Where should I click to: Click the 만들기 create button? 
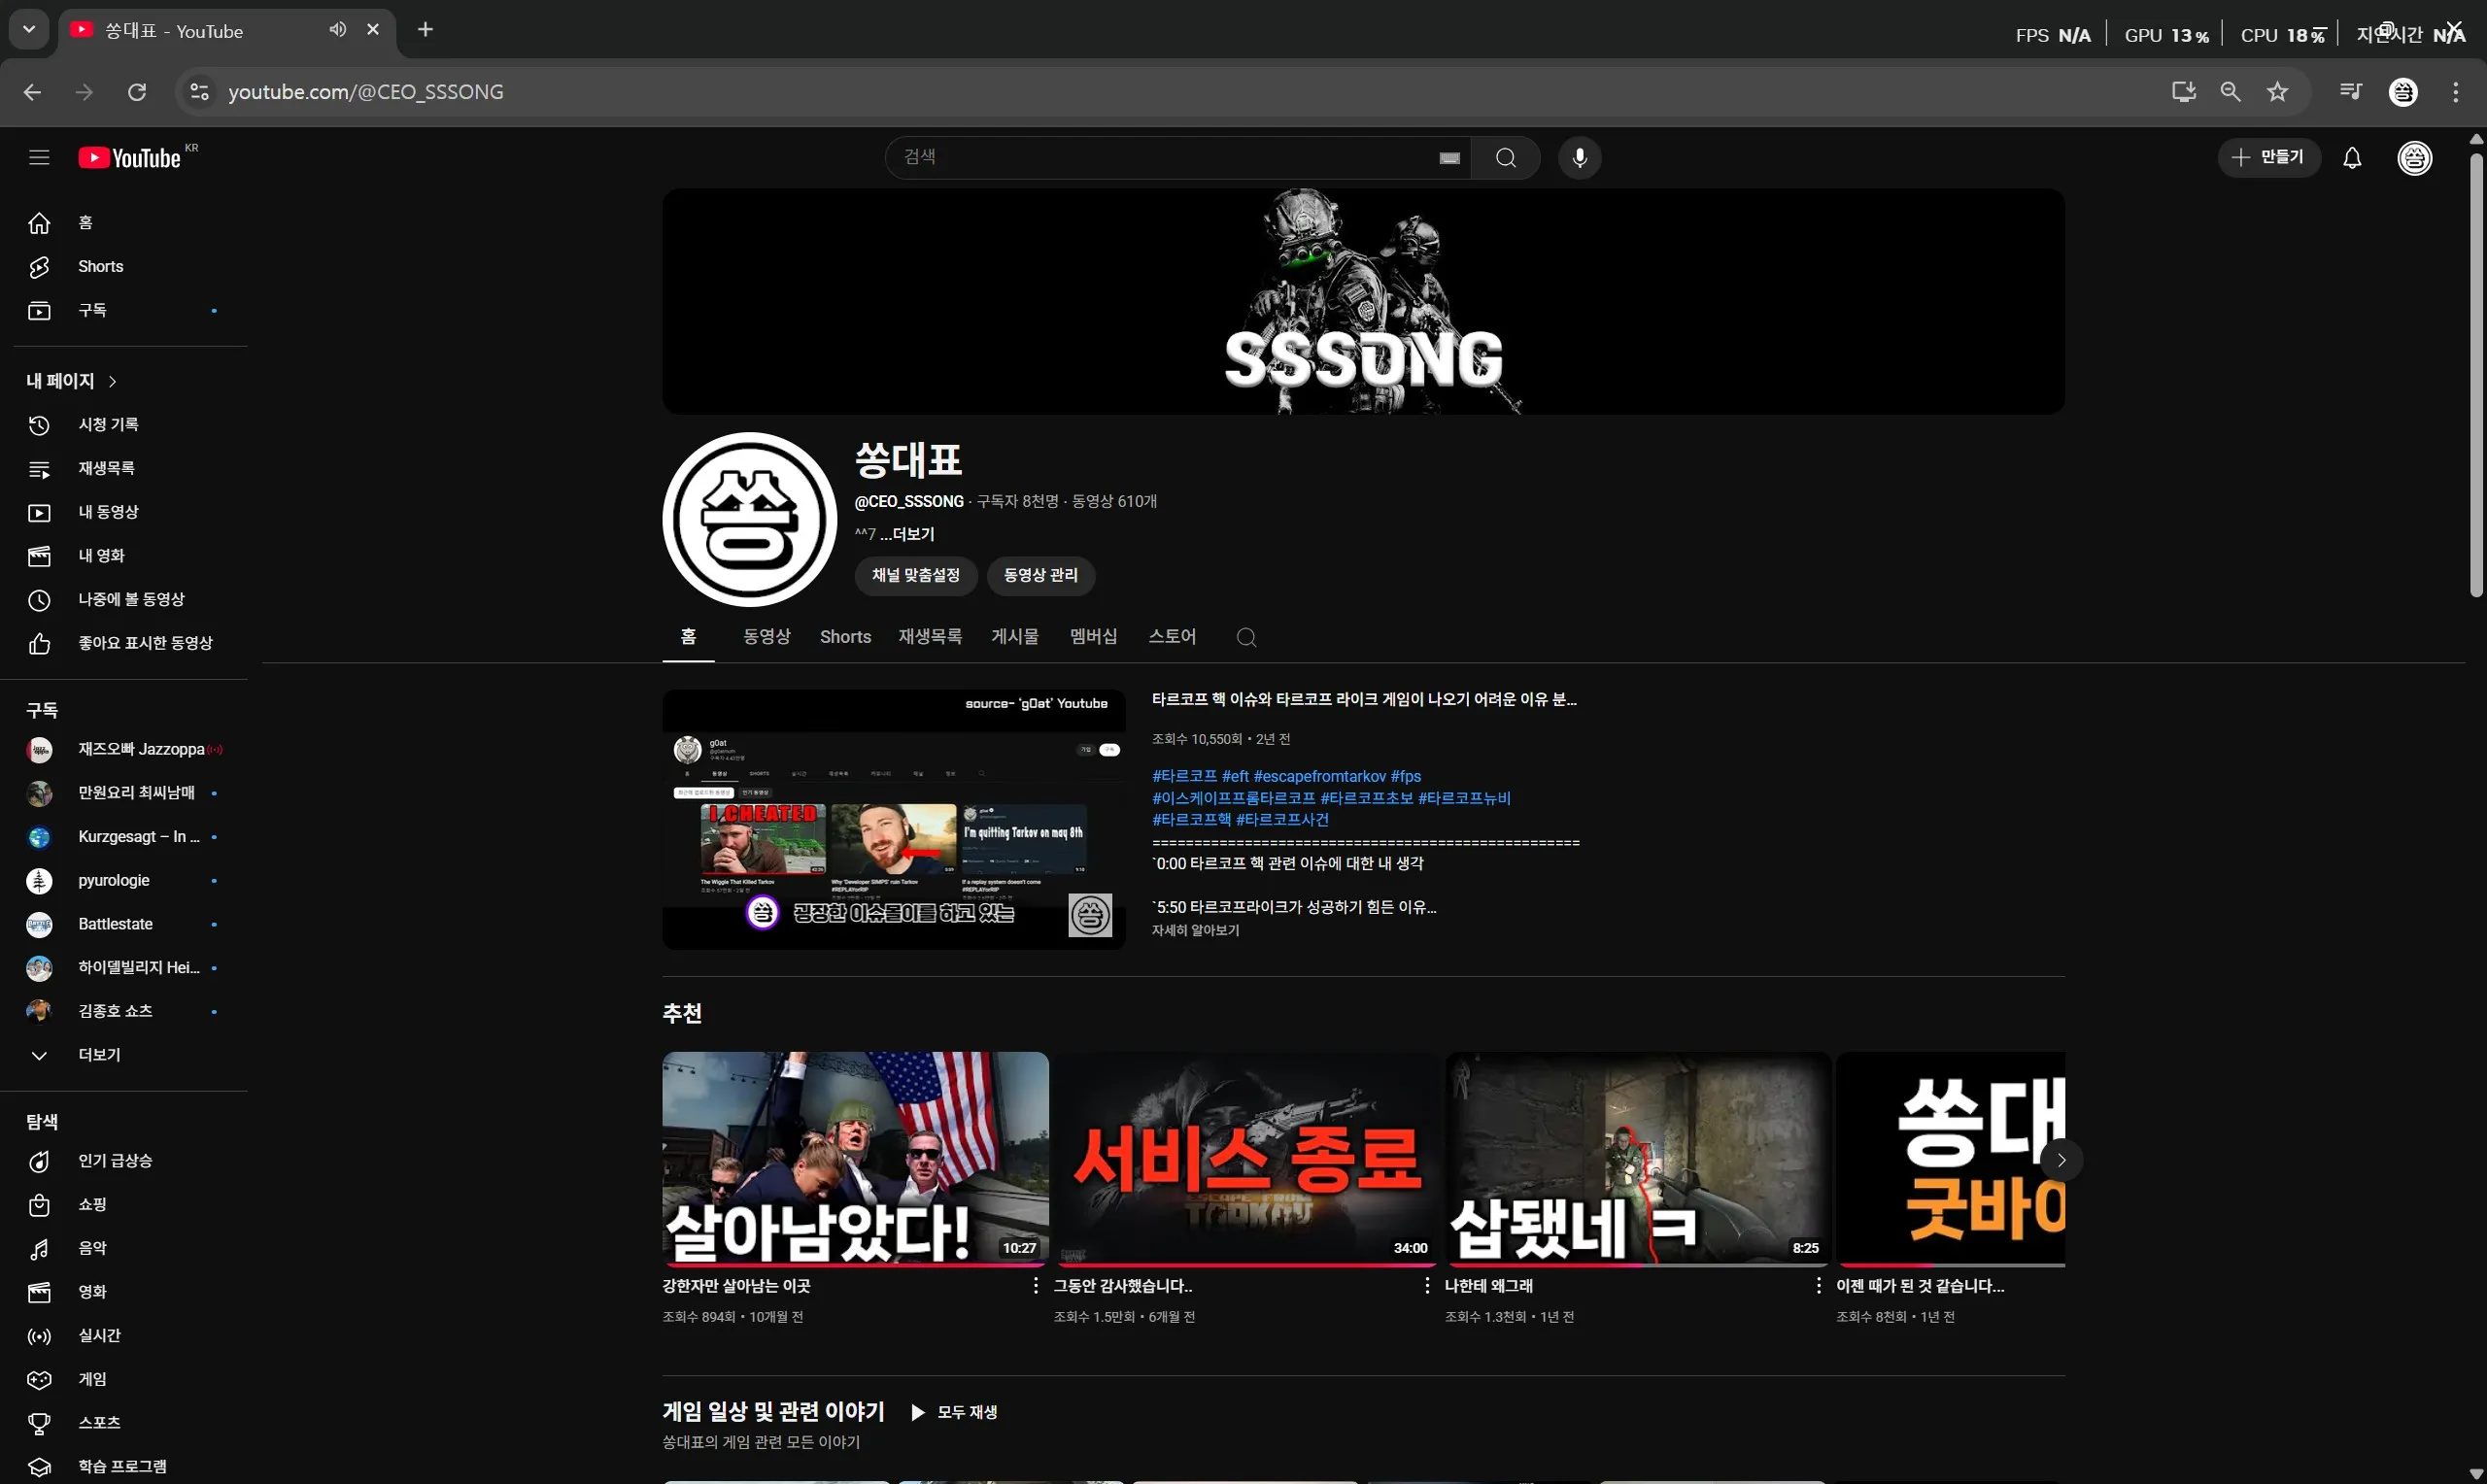point(2268,157)
